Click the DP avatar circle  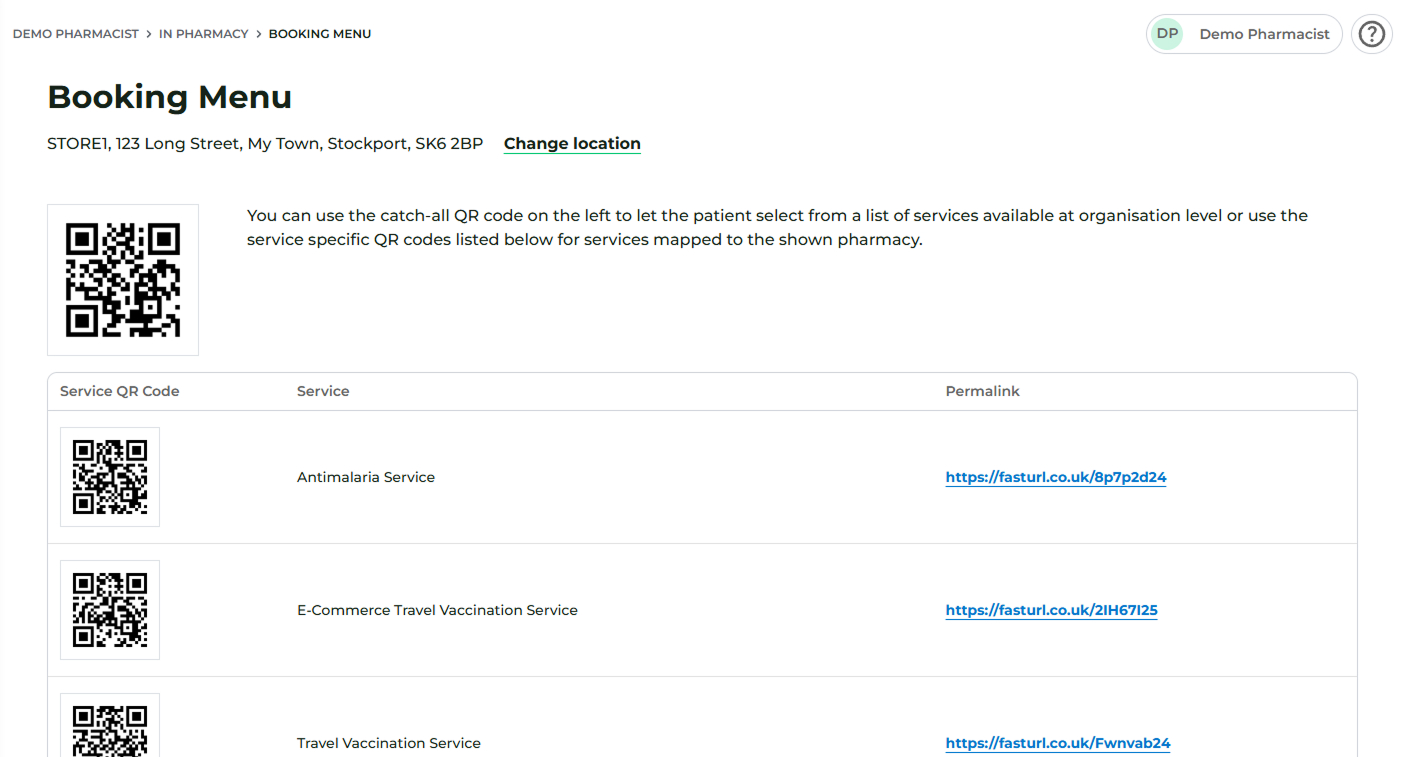coord(1166,34)
